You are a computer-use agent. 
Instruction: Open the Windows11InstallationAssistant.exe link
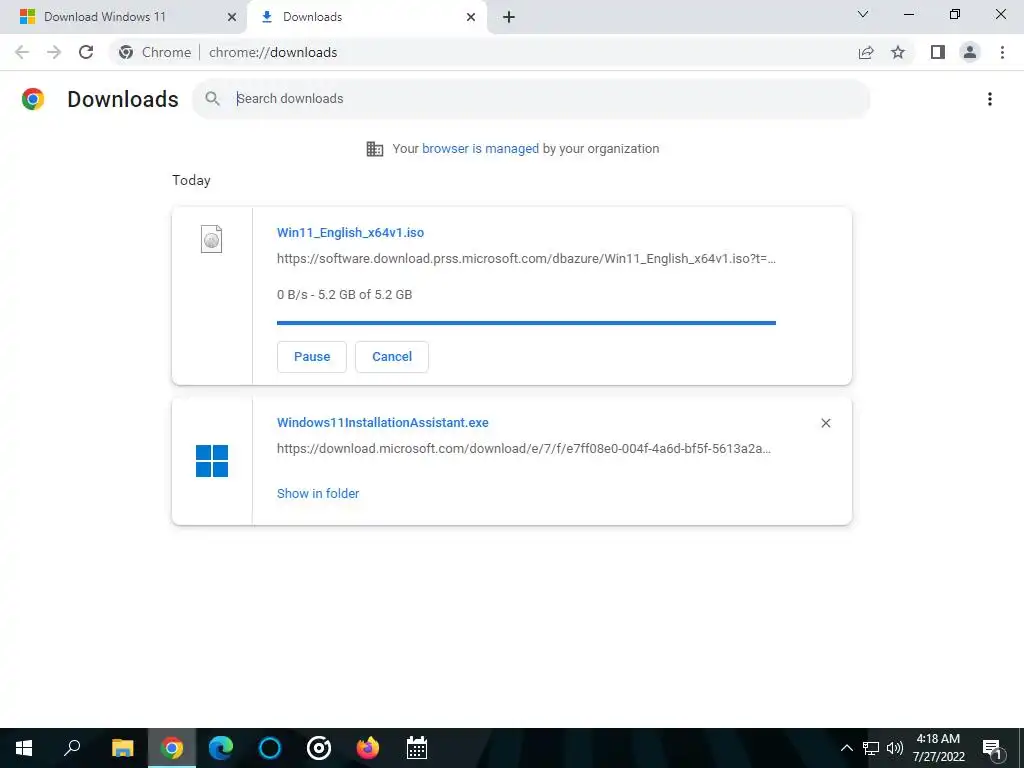[383, 423]
